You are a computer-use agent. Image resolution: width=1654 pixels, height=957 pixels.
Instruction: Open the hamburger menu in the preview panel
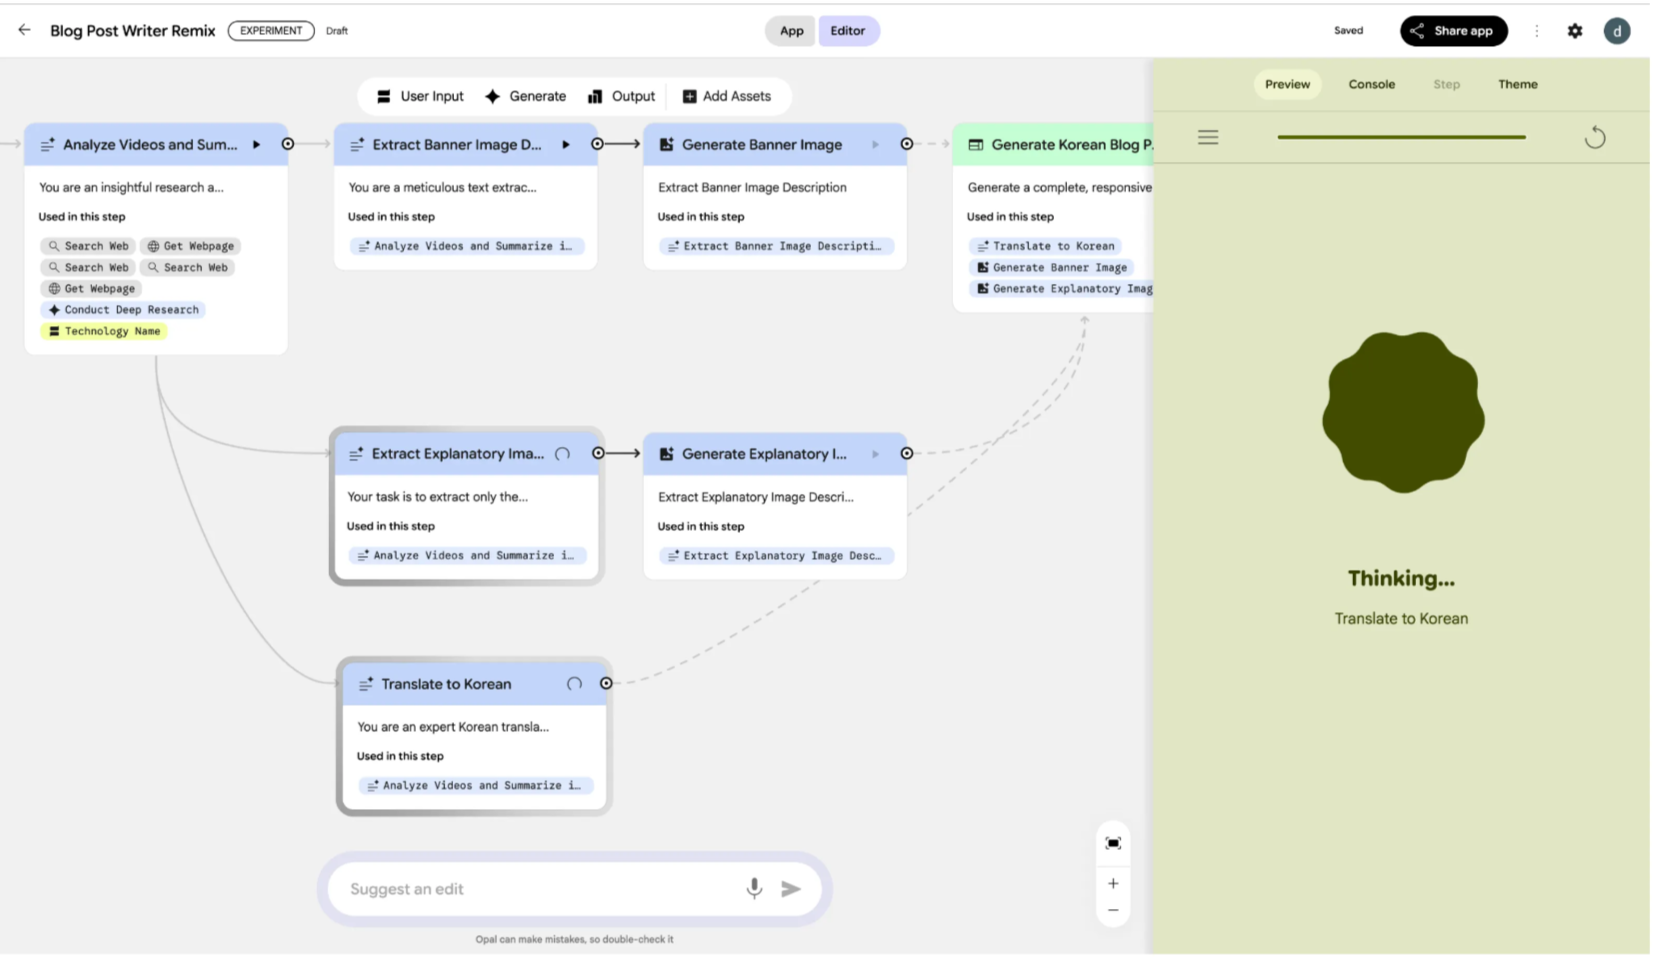click(1208, 137)
